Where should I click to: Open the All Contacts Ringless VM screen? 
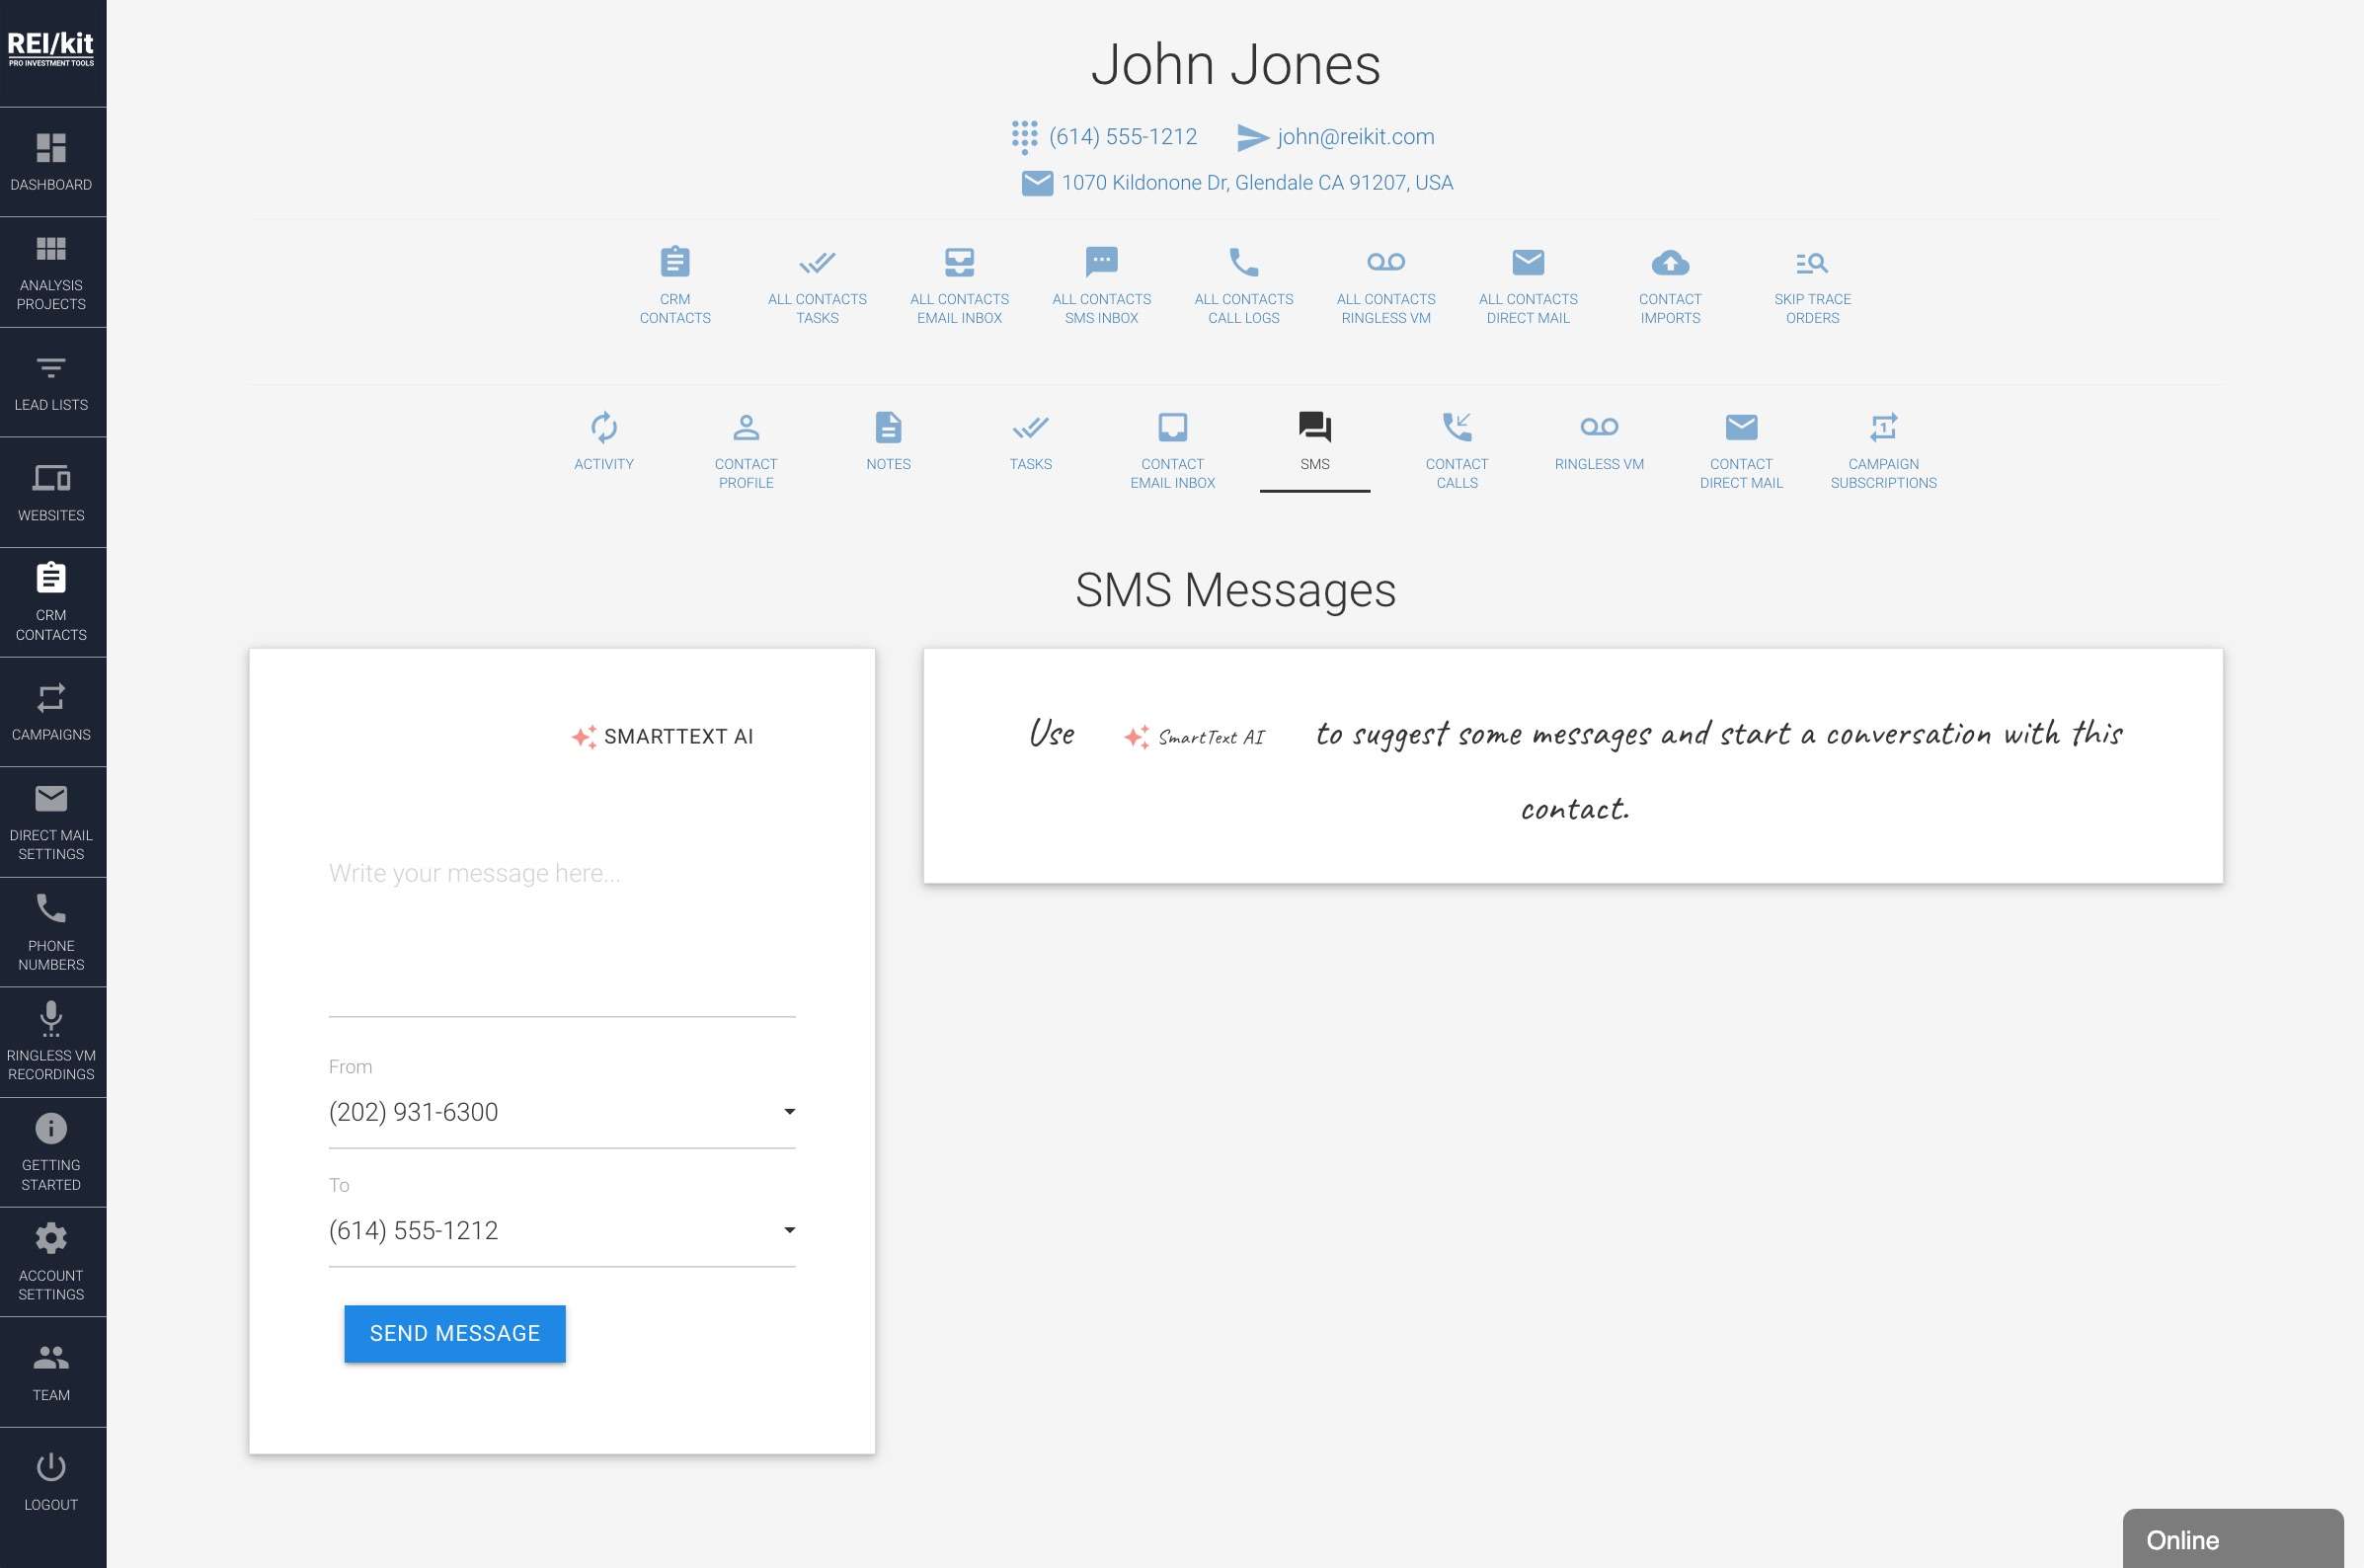[x=1387, y=285]
